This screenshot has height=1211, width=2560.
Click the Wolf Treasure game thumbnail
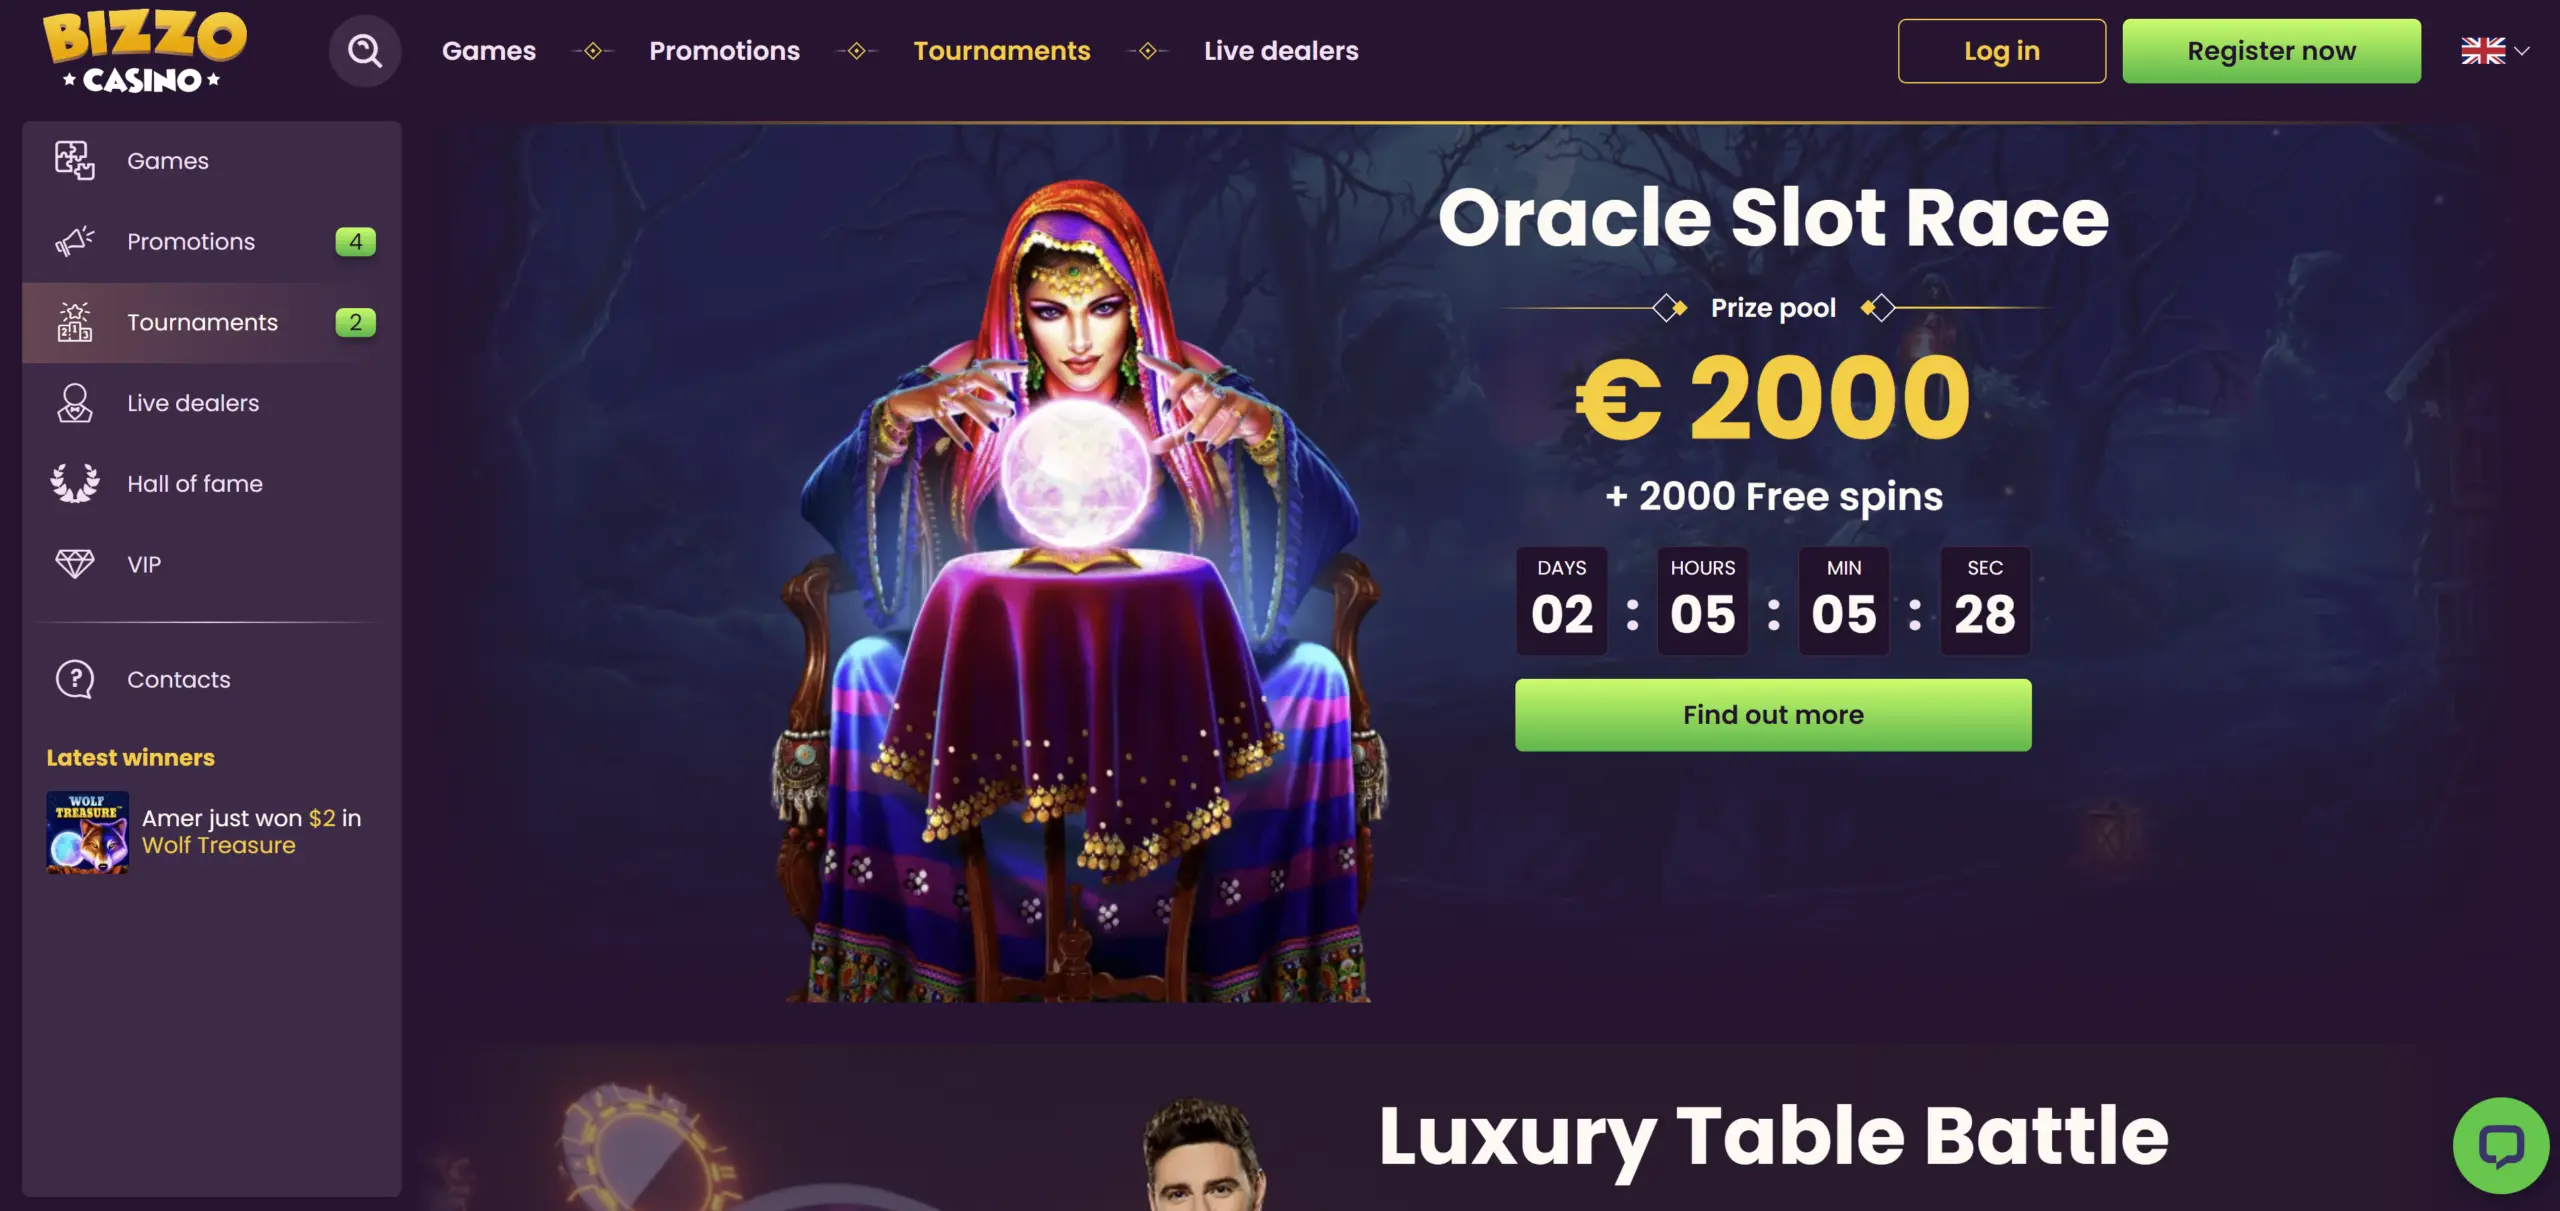point(88,832)
